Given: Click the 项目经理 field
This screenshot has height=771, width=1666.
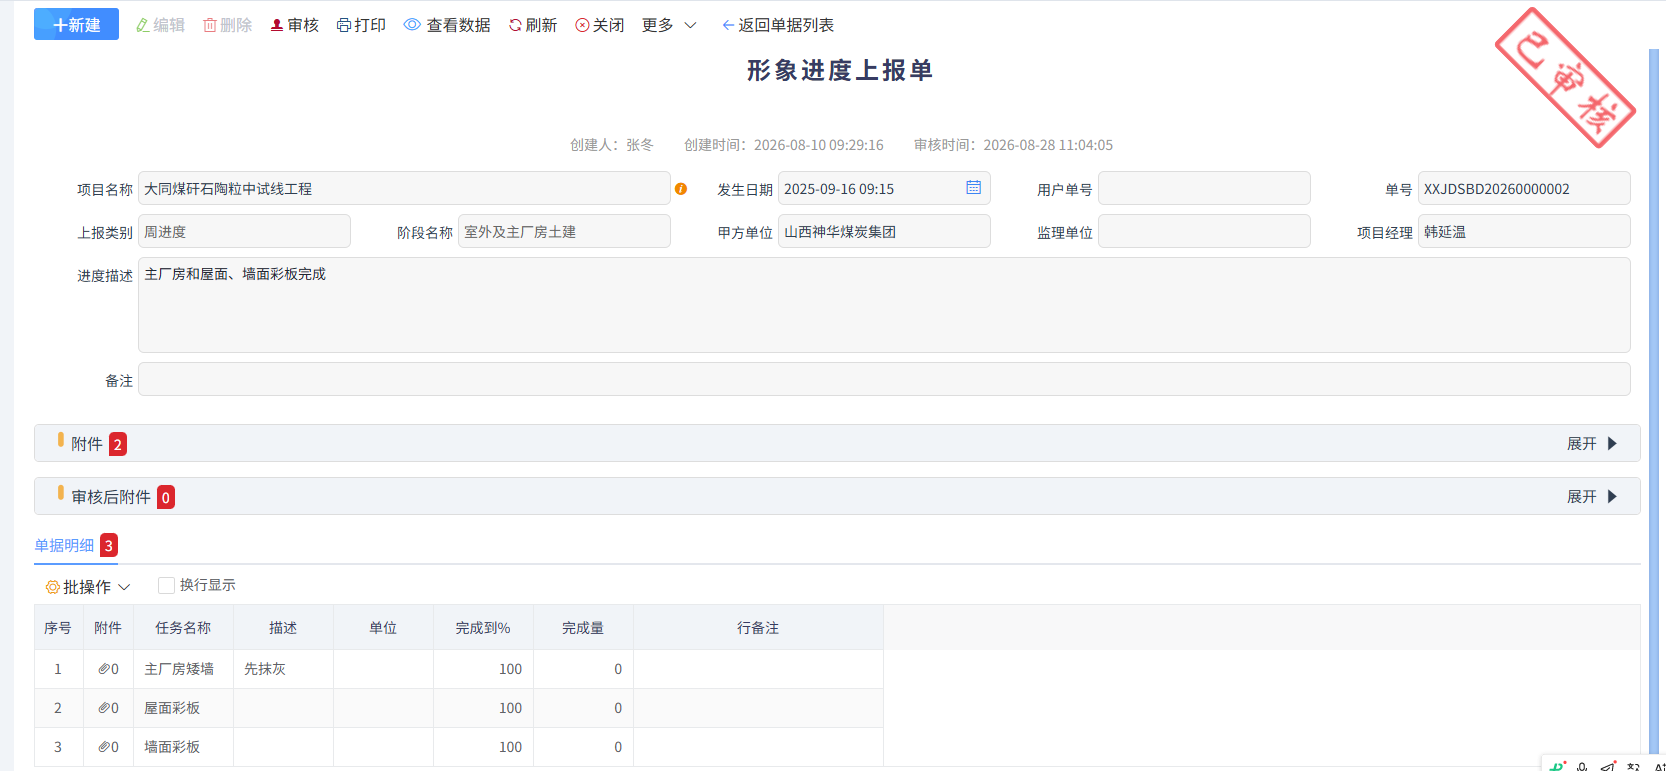Looking at the screenshot, I should [1524, 231].
